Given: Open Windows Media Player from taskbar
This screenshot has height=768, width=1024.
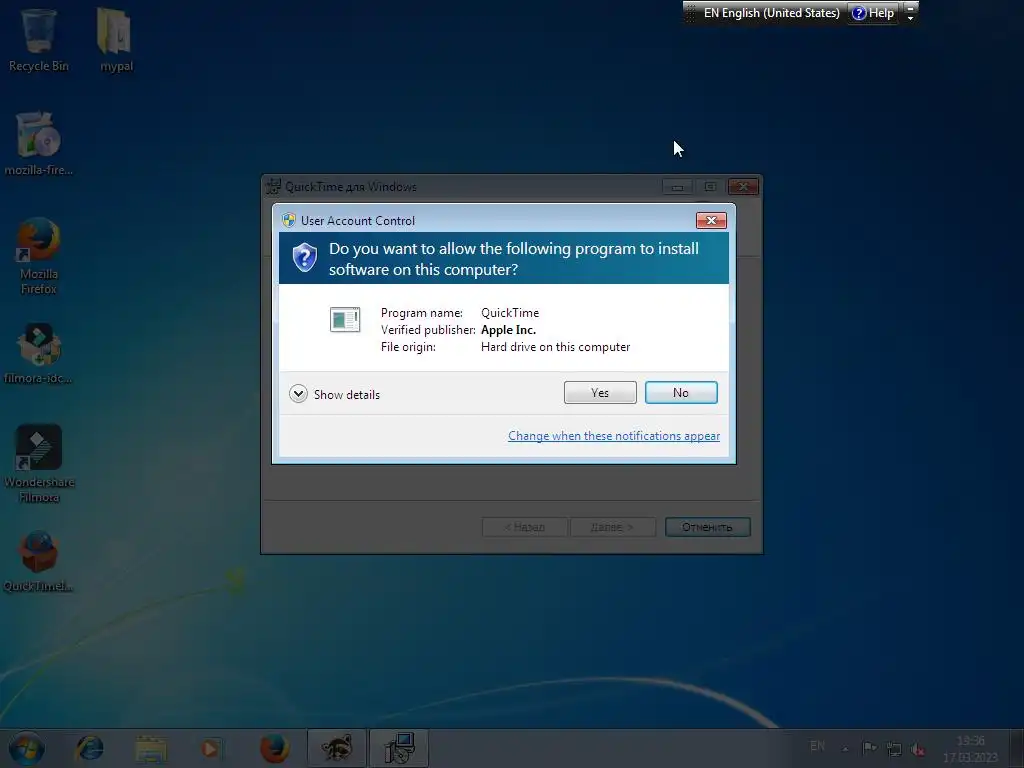Looking at the screenshot, I should tap(210, 748).
